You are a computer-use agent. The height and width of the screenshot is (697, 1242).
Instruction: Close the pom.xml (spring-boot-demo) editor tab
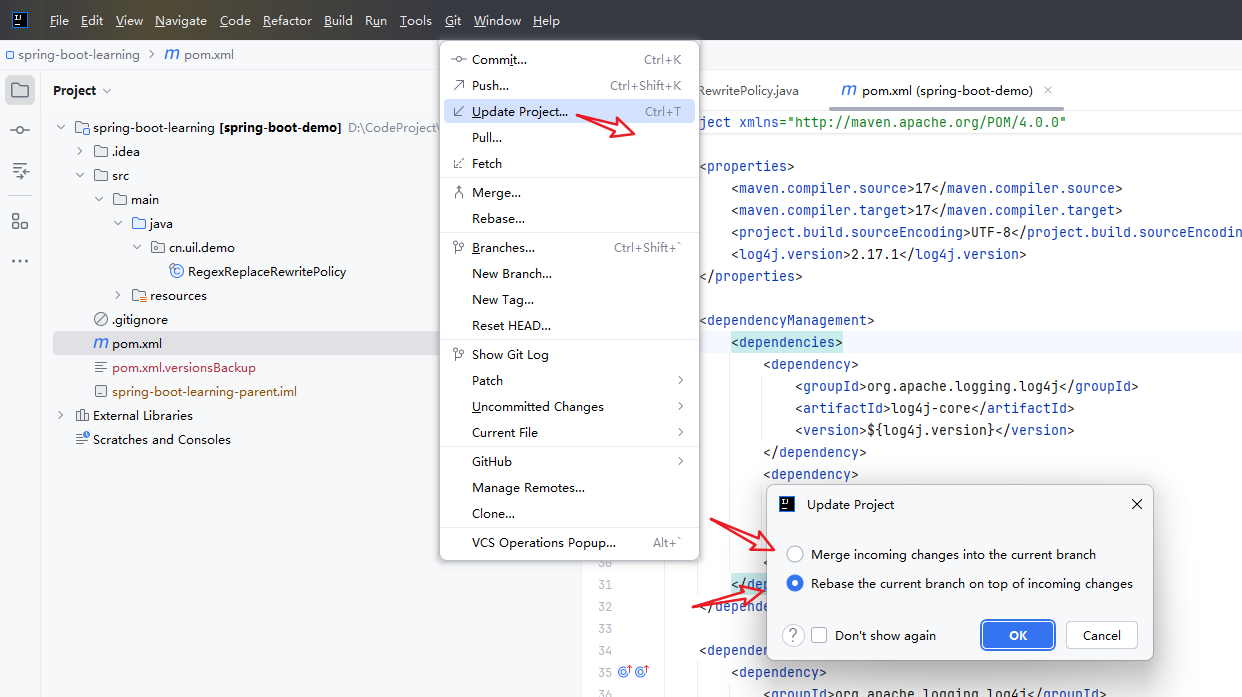pyautogui.click(x=1048, y=90)
